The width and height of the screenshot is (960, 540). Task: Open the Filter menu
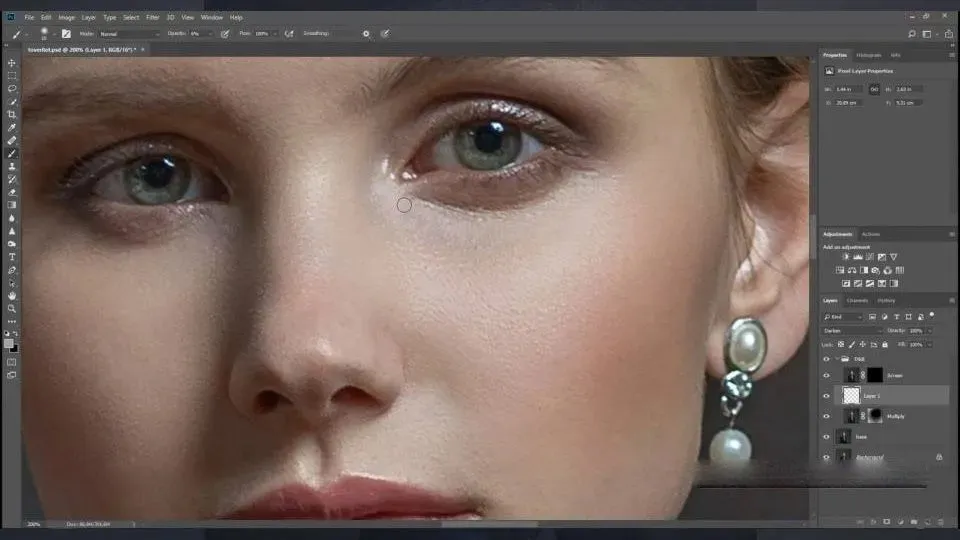pos(152,17)
